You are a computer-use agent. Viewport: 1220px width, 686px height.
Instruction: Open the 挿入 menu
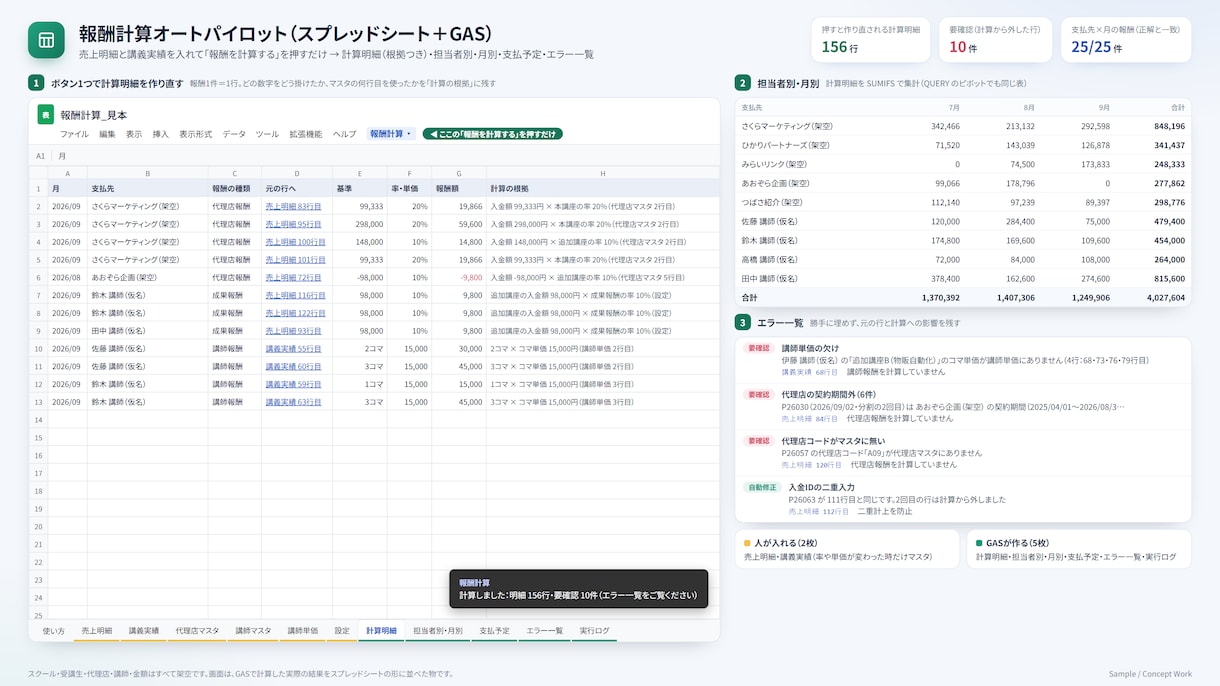coord(161,134)
